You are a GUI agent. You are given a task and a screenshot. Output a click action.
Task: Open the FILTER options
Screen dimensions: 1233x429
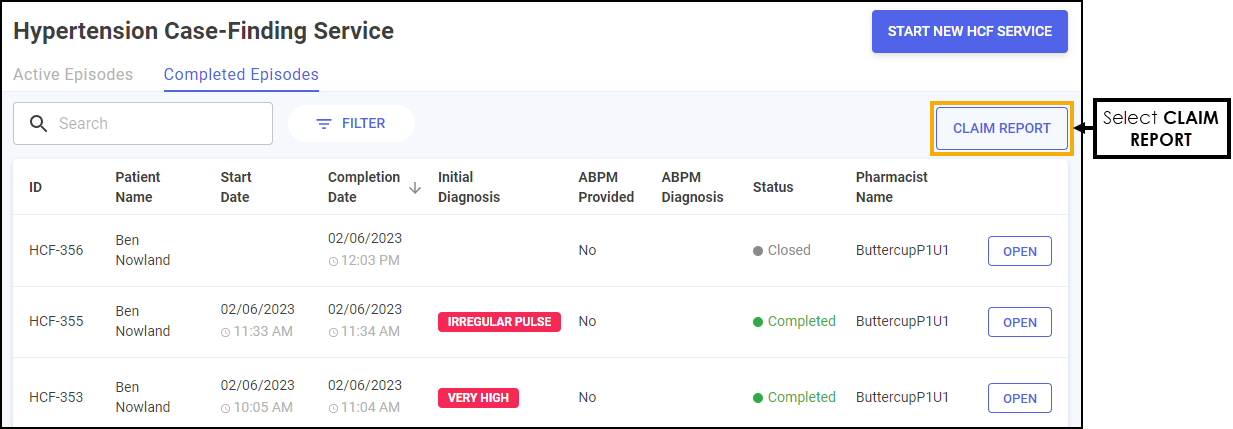(x=351, y=124)
